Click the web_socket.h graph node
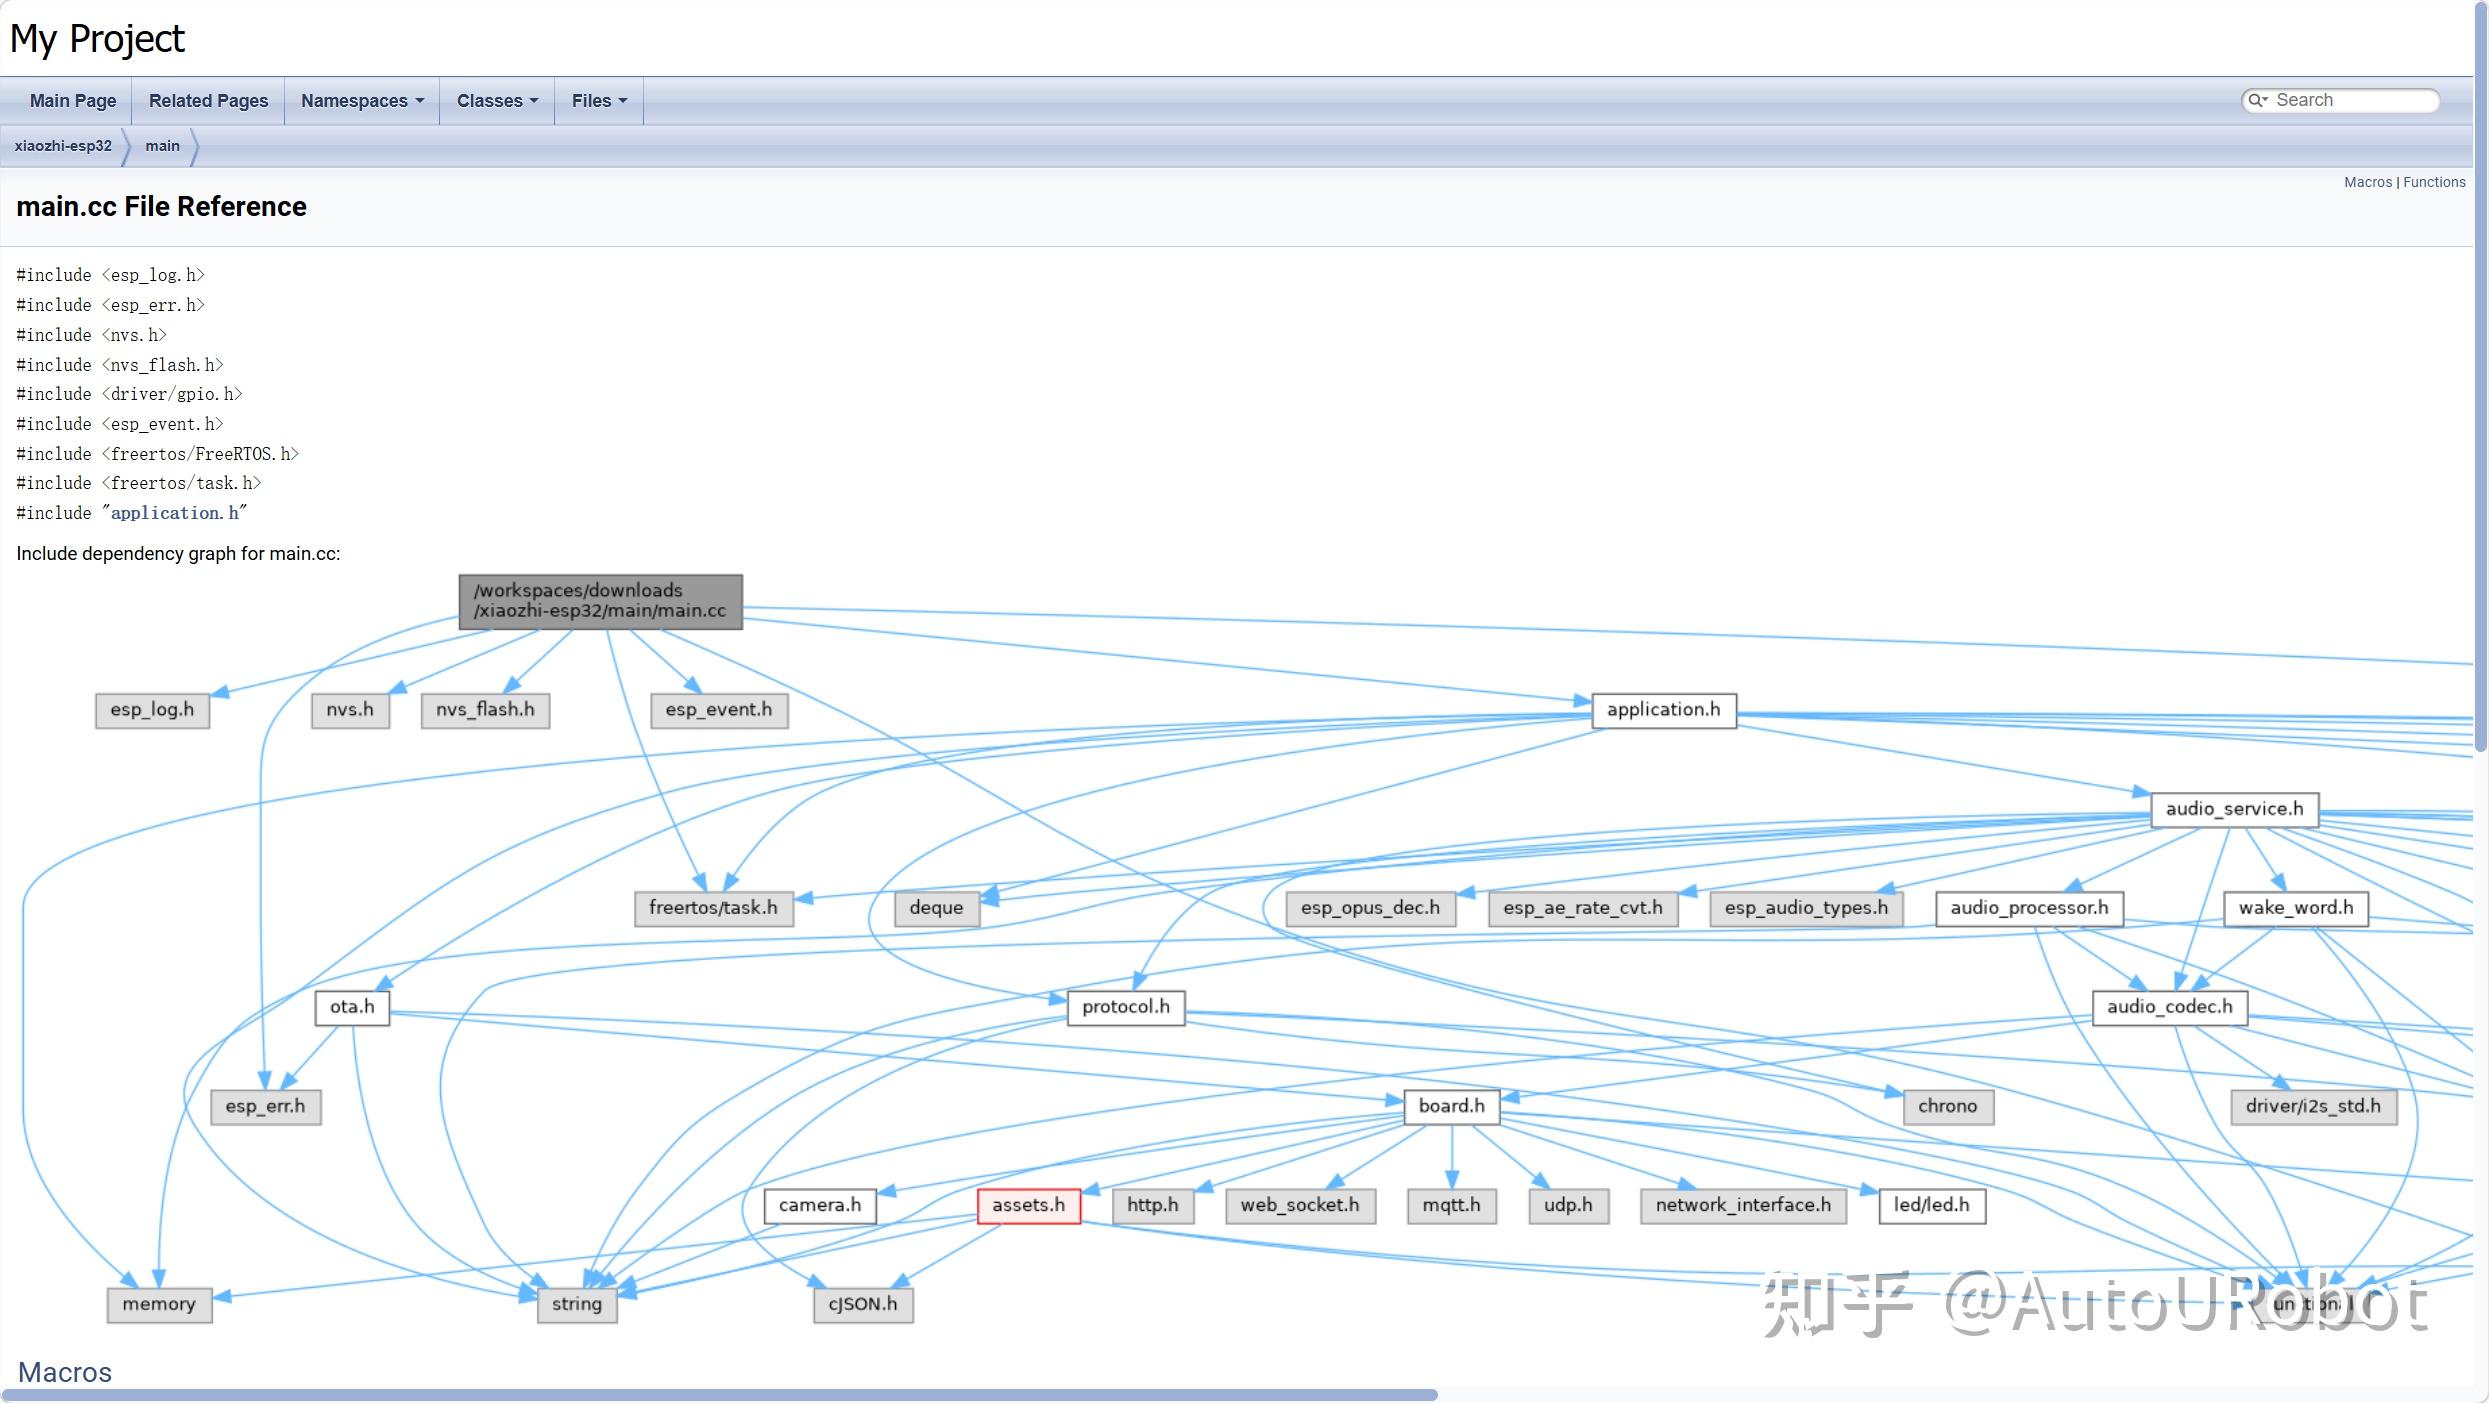Viewport: 2489px width, 1403px height. point(1300,1205)
